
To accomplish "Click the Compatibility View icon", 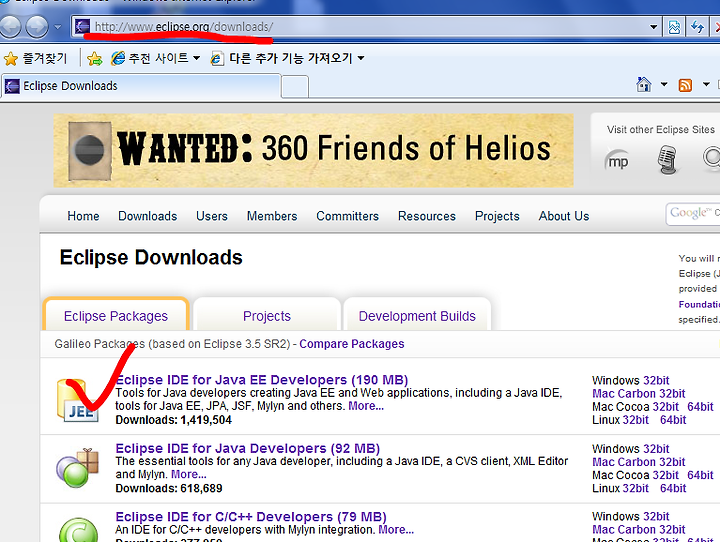I will click(674, 27).
